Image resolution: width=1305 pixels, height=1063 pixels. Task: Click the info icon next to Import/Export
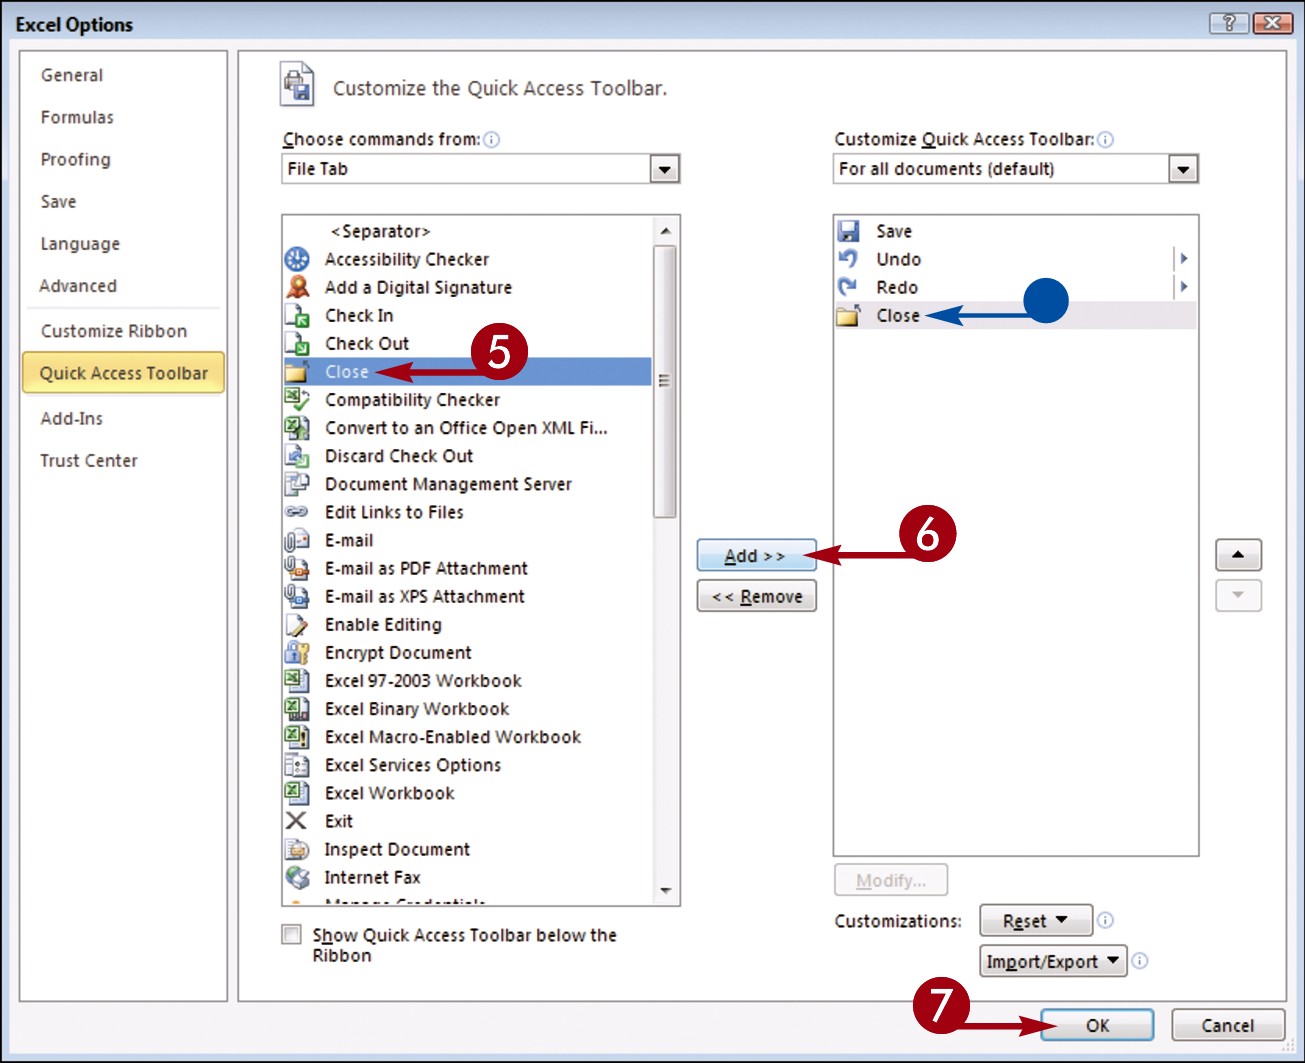point(1139,961)
